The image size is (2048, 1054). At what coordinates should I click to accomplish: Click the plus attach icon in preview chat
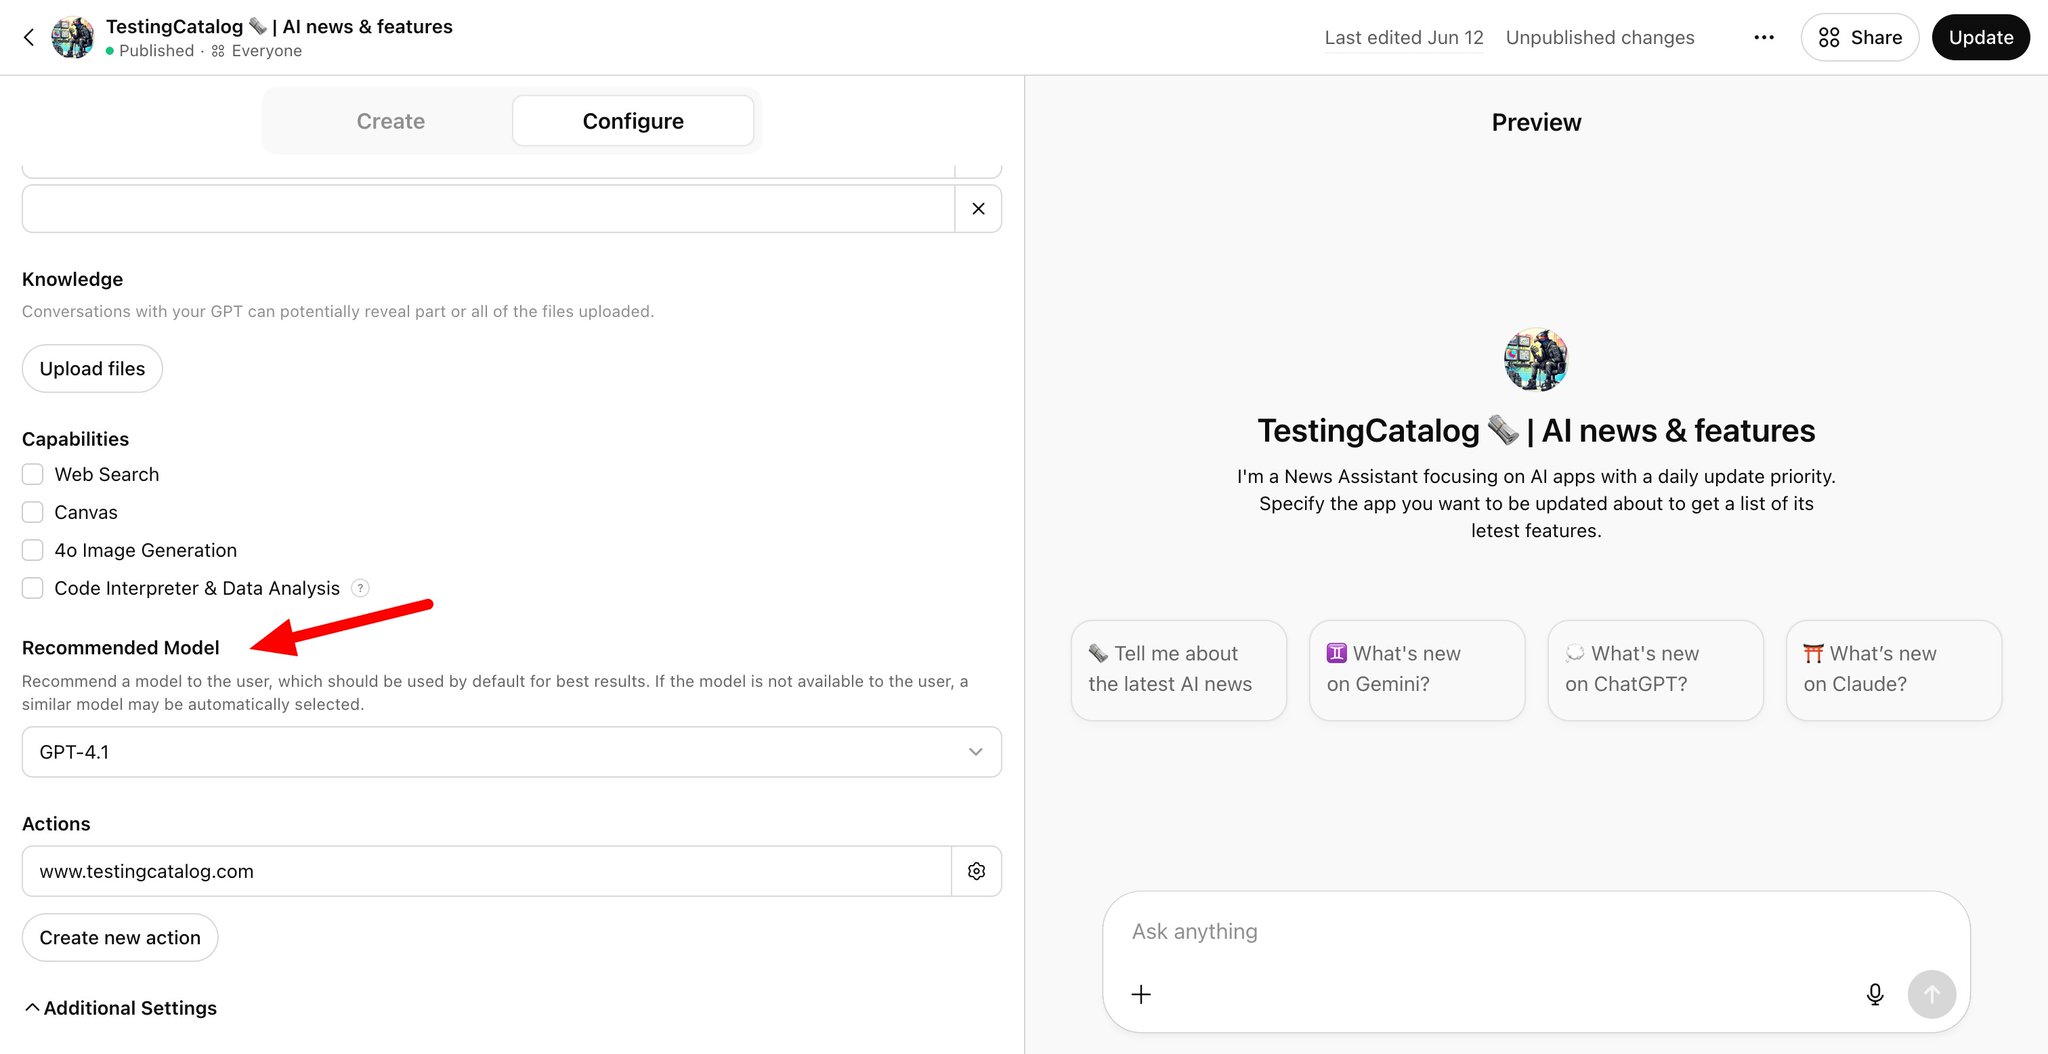click(1141, 994)
